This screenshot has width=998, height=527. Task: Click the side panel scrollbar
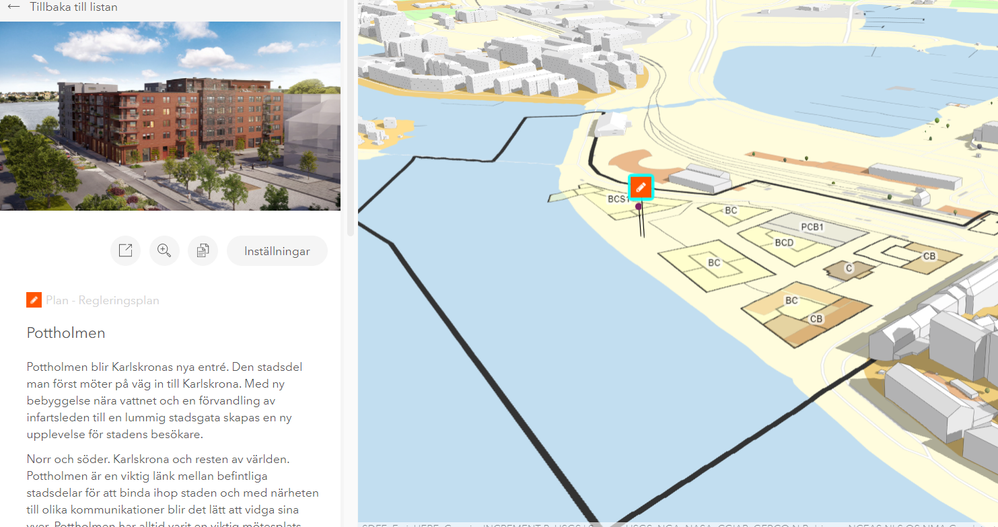pyautogui.click(x=350, y=118)
